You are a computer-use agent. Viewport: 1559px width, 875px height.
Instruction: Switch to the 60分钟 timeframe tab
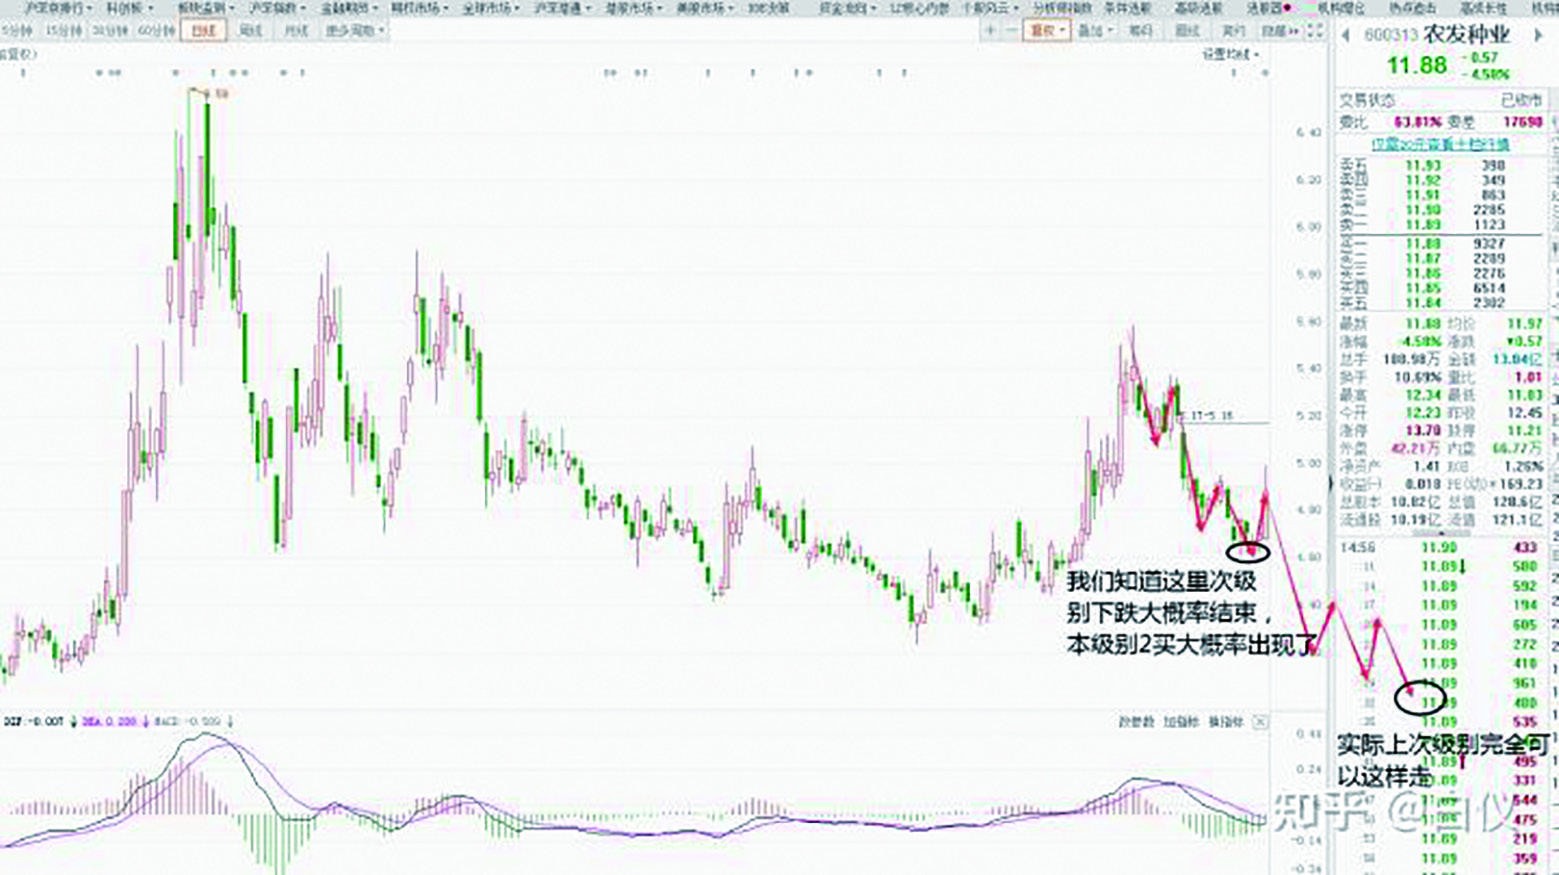coord(151,30)
